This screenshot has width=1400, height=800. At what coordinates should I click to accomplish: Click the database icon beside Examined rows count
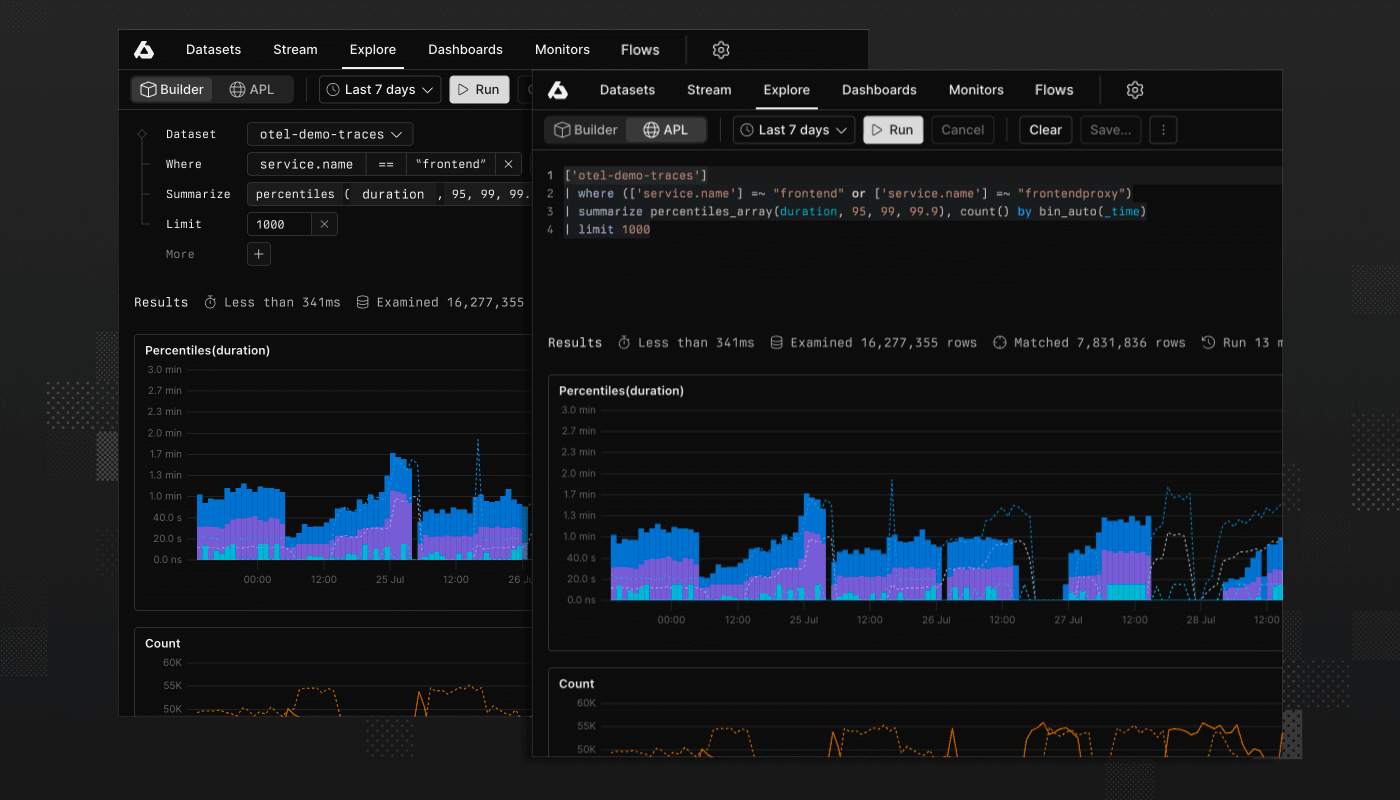click(x=777, y=342)
